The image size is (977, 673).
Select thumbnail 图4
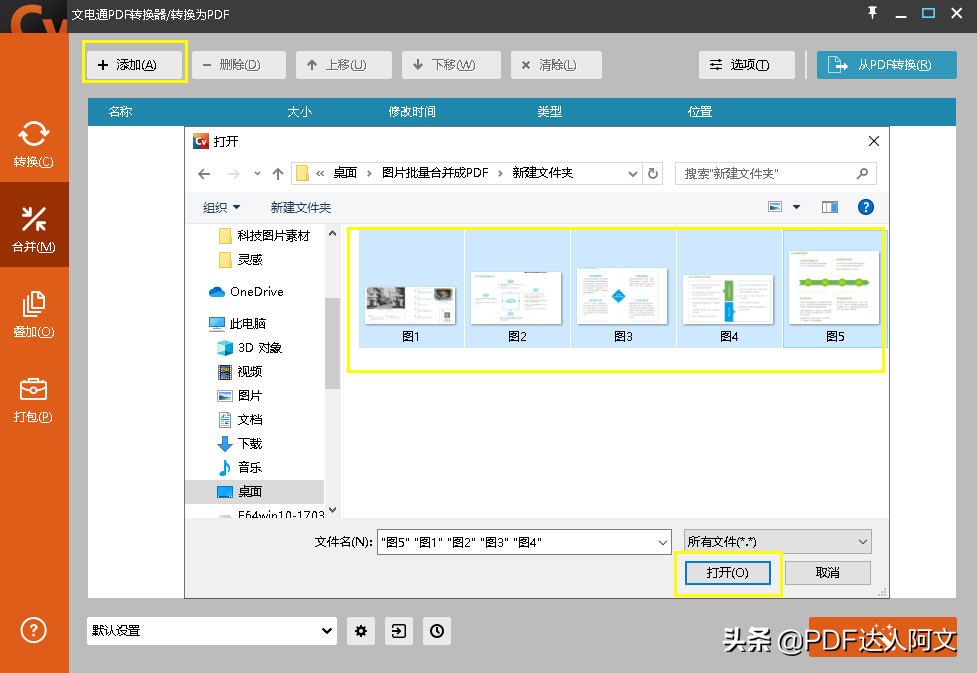tap(729, 289)
